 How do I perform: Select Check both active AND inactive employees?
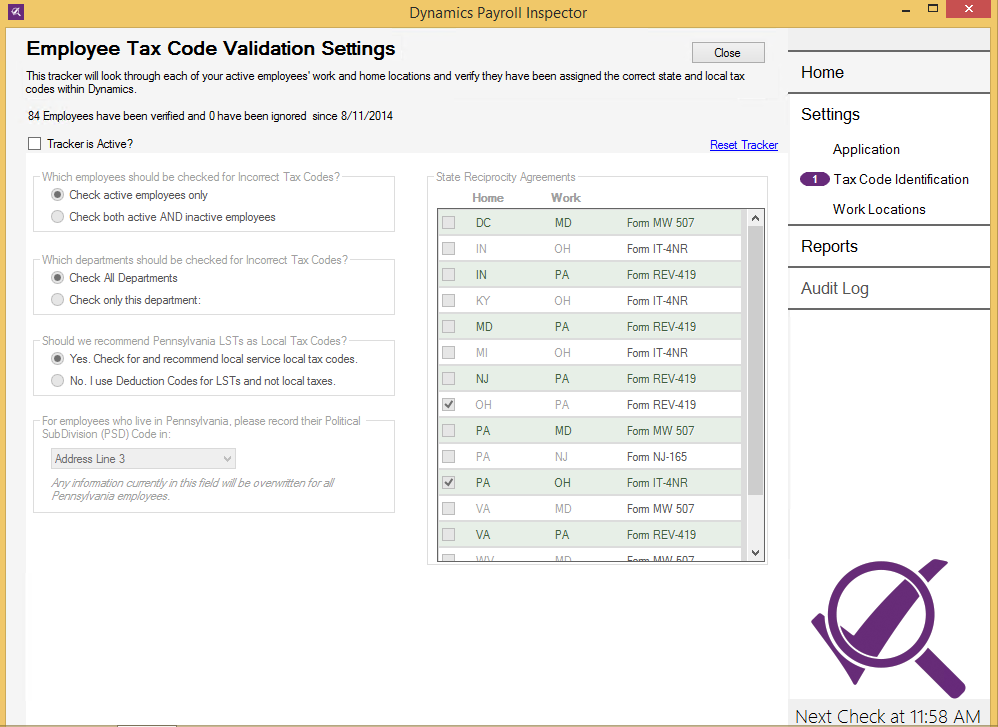[x=57, y=216]
